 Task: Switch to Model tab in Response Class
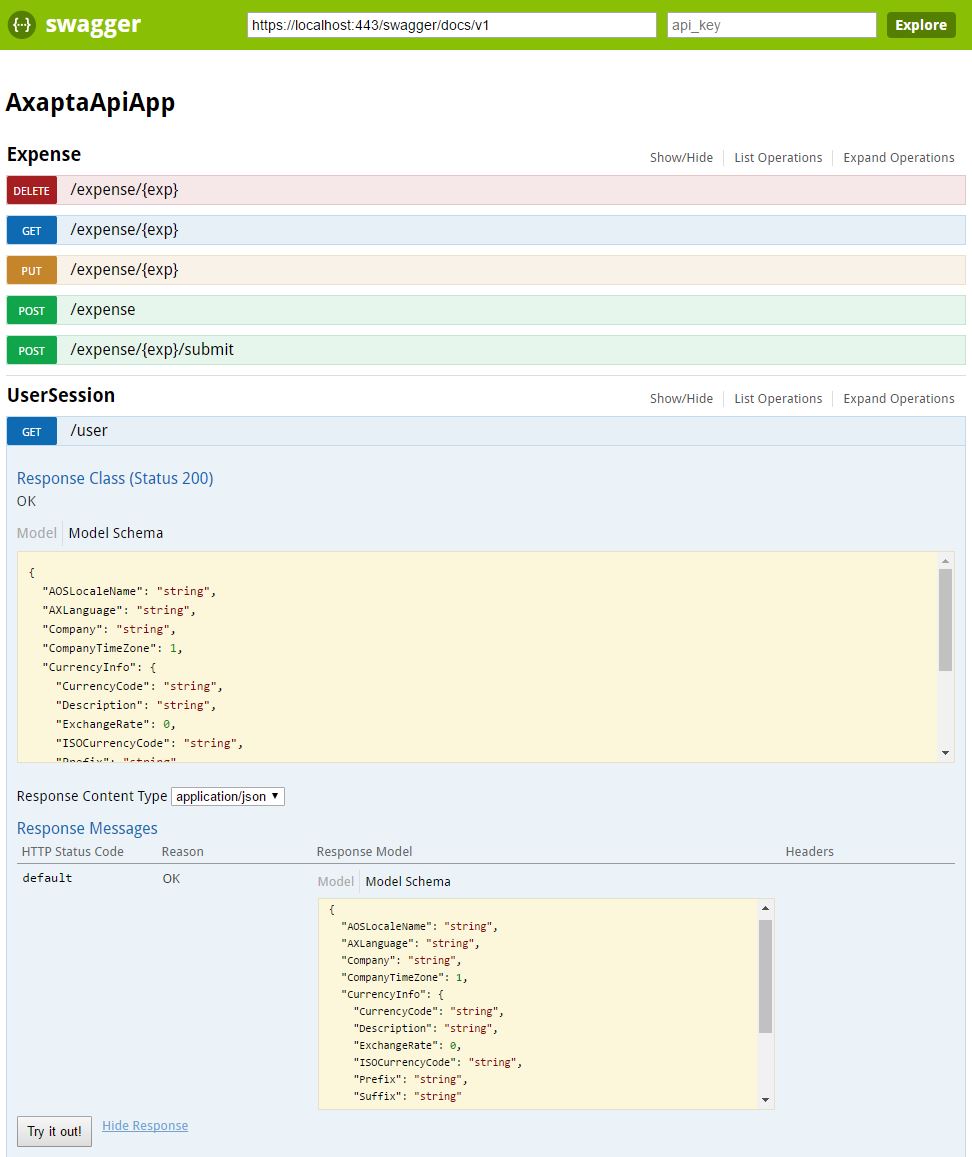[x=36, y=533]
